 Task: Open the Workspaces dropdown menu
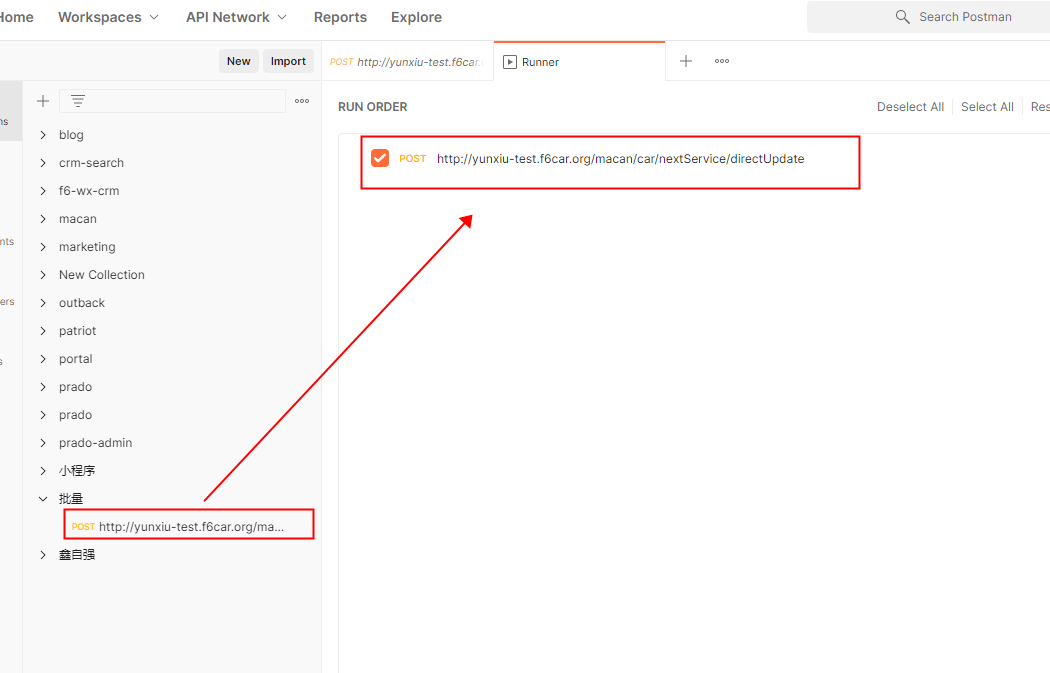pyautogui.click(x=108, y=17)
